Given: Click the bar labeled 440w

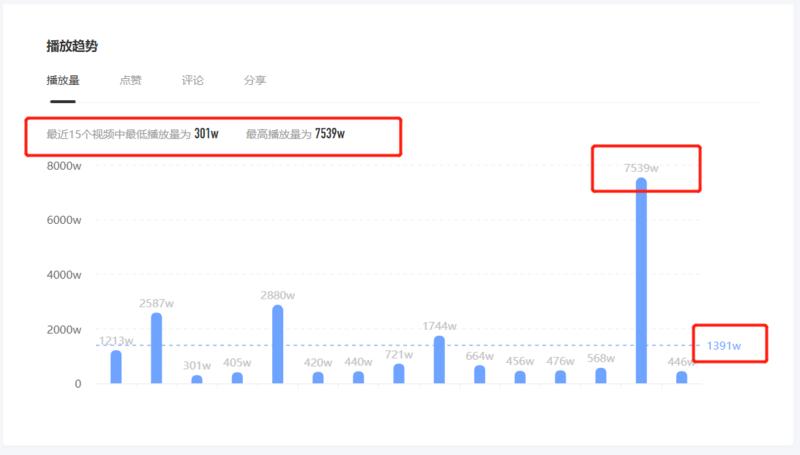Looking at the screenshot, I should (x=358, y=378).
